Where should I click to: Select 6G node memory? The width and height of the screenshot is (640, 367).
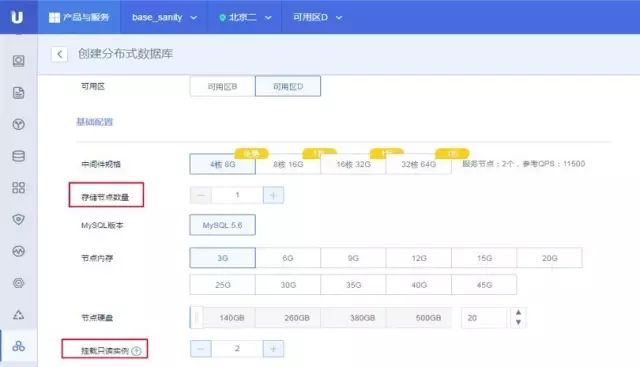click(x=288, y=258)
